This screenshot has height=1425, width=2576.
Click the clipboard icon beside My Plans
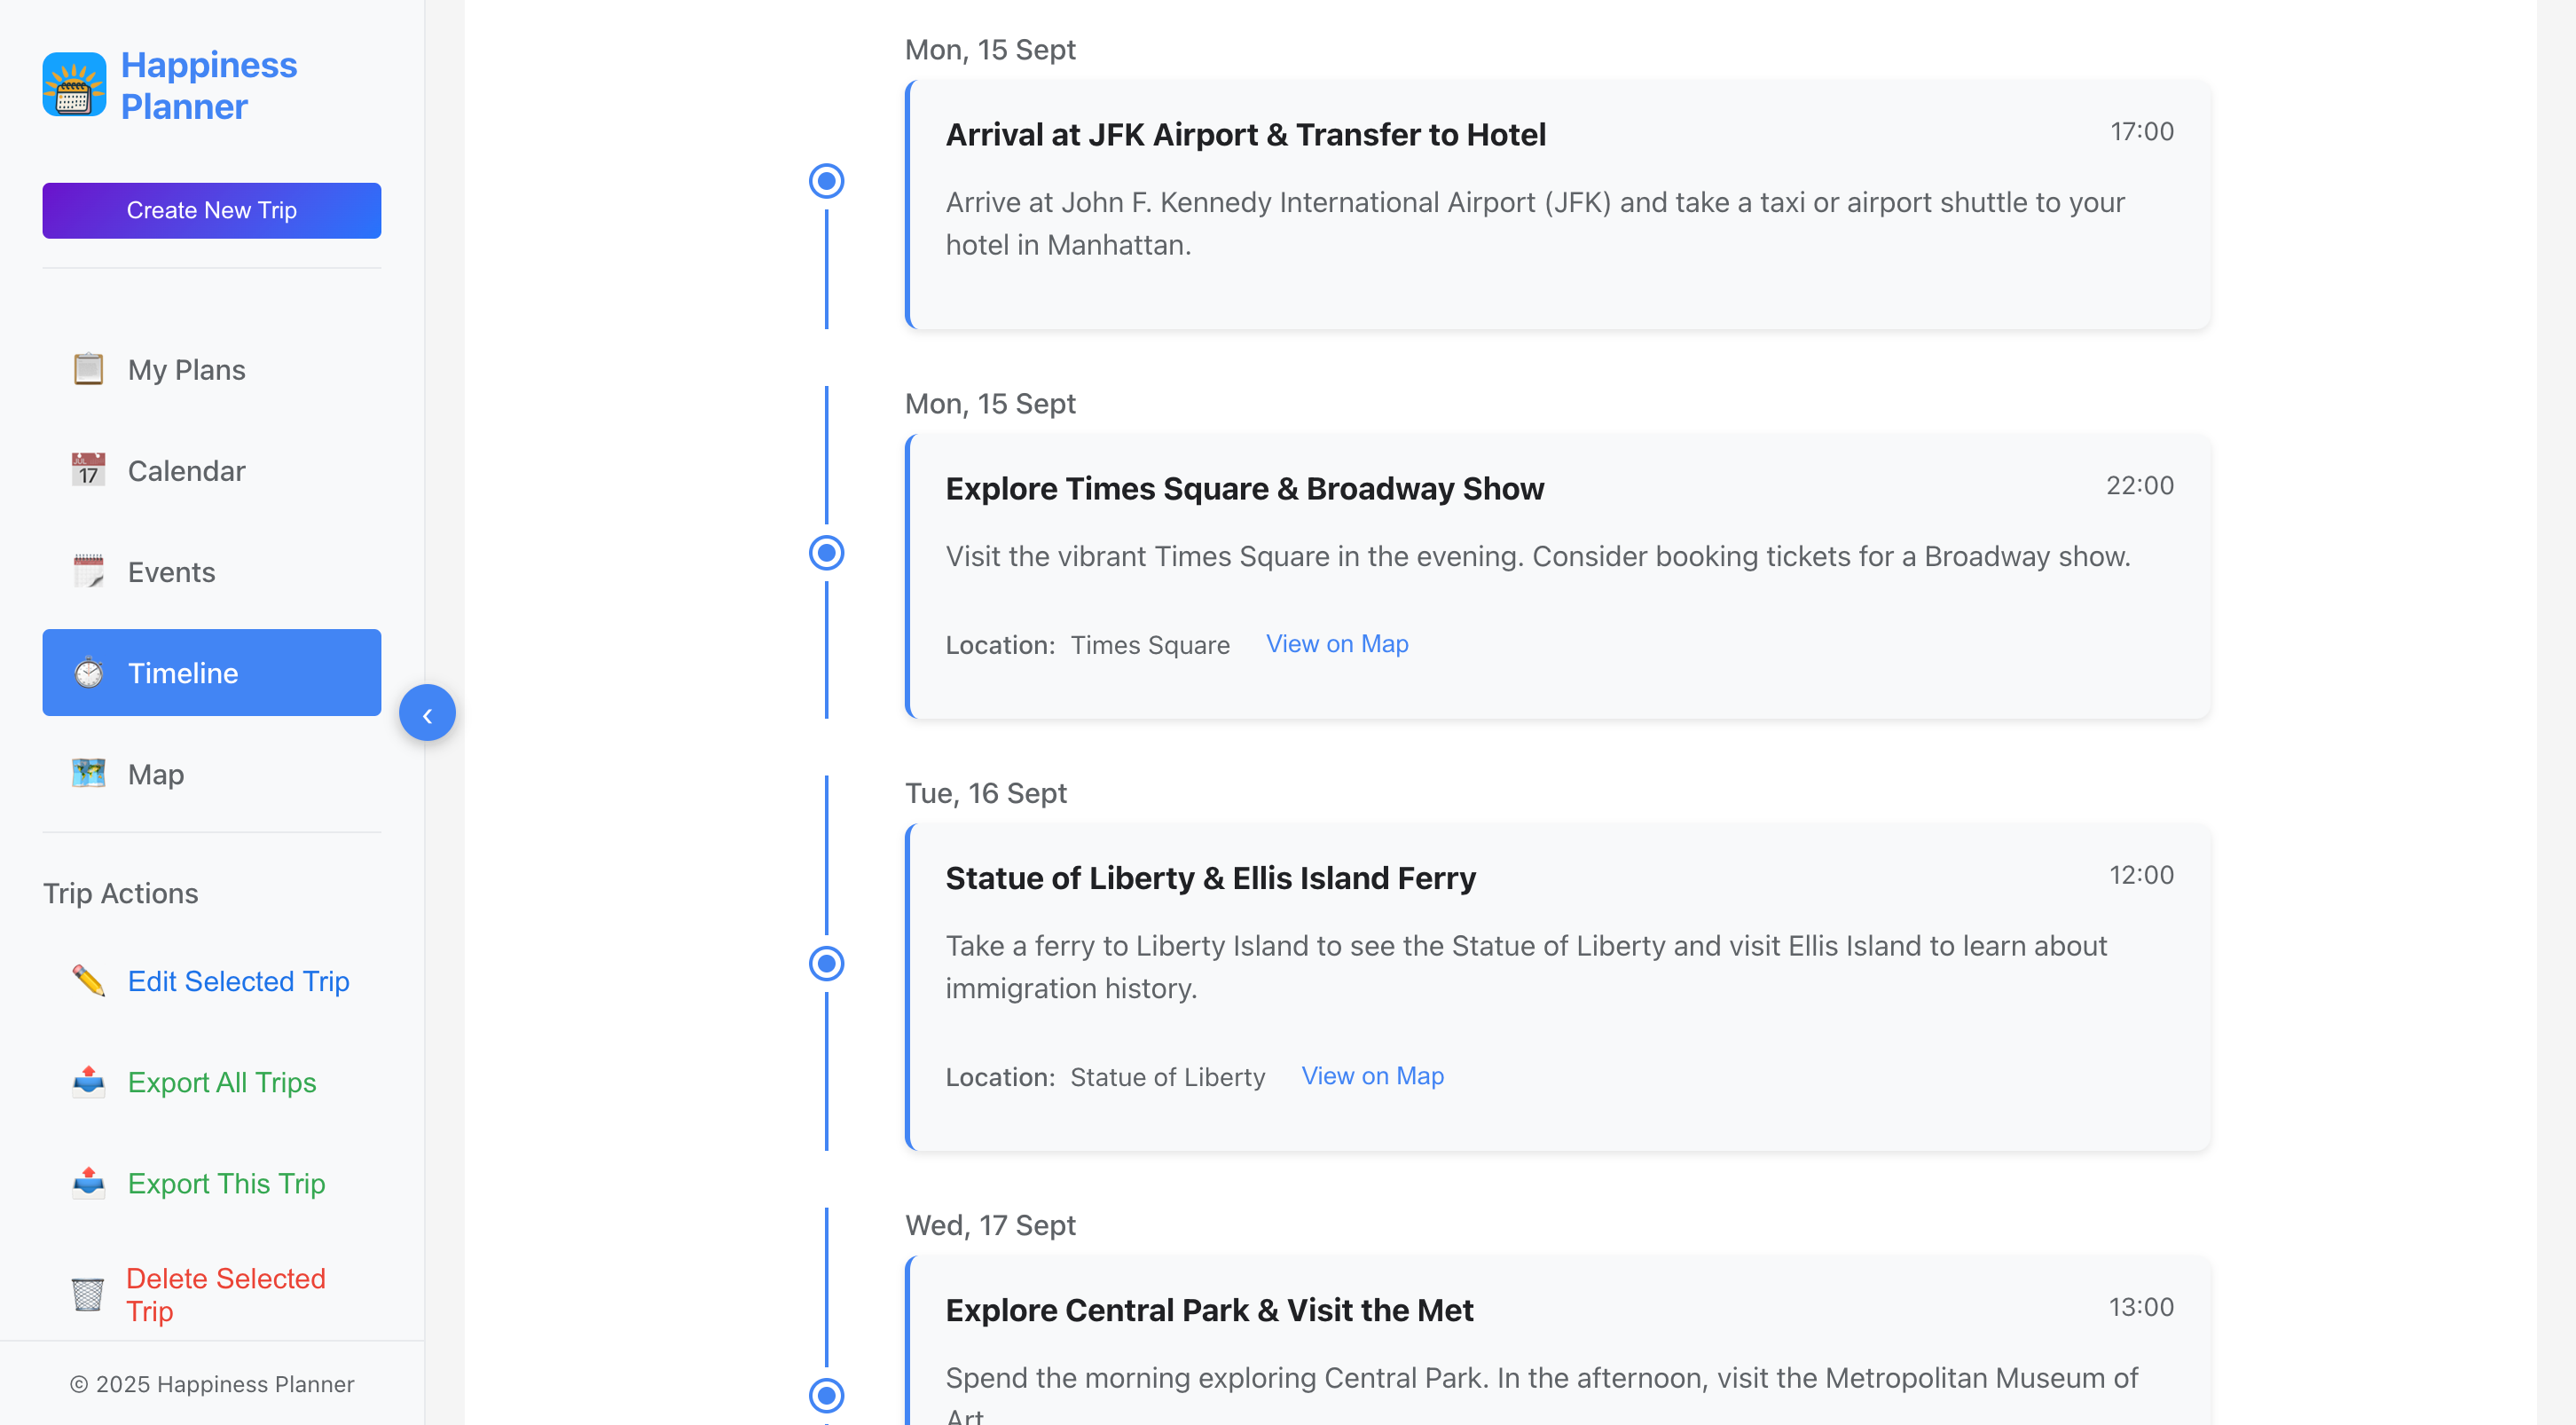click(x=88, y=369)
